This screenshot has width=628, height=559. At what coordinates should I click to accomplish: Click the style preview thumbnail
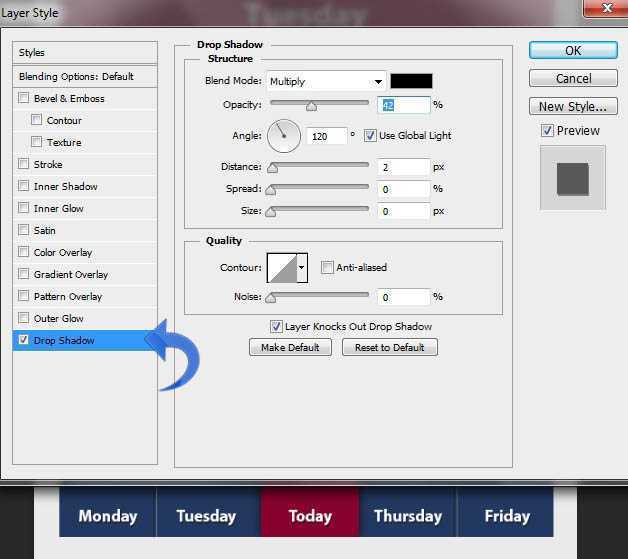[573, 178]
